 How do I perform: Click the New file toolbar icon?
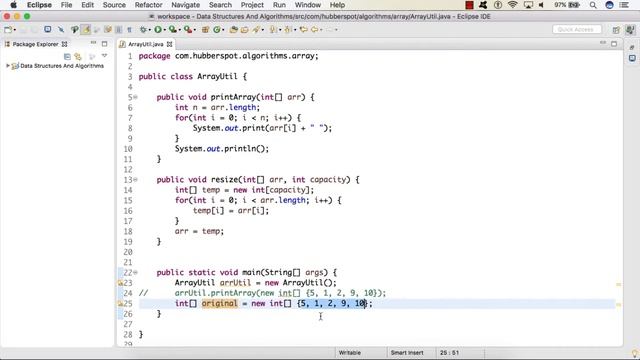[x=7, y=29]
